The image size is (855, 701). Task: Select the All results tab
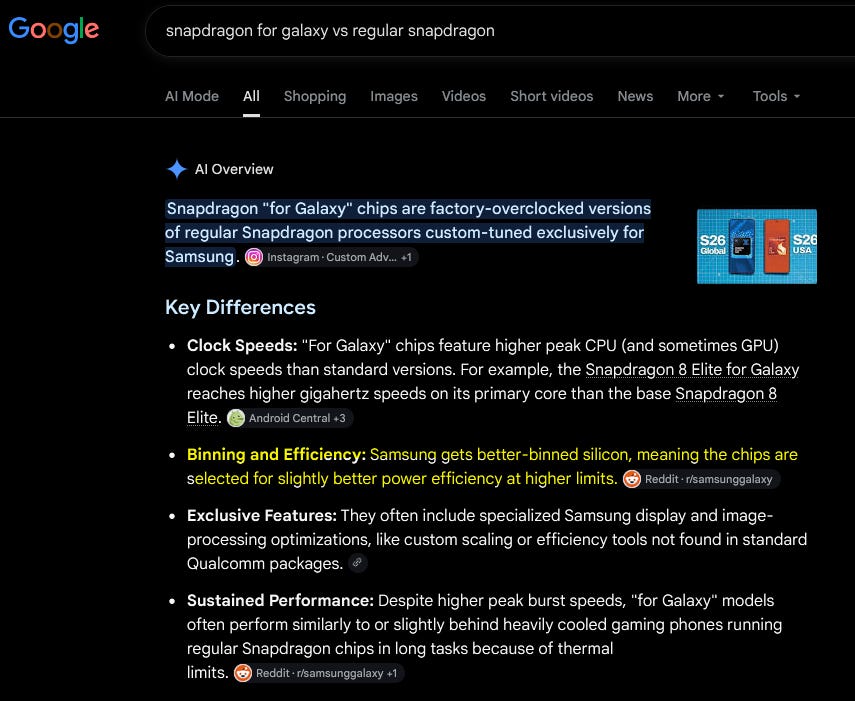pos(251,96)
